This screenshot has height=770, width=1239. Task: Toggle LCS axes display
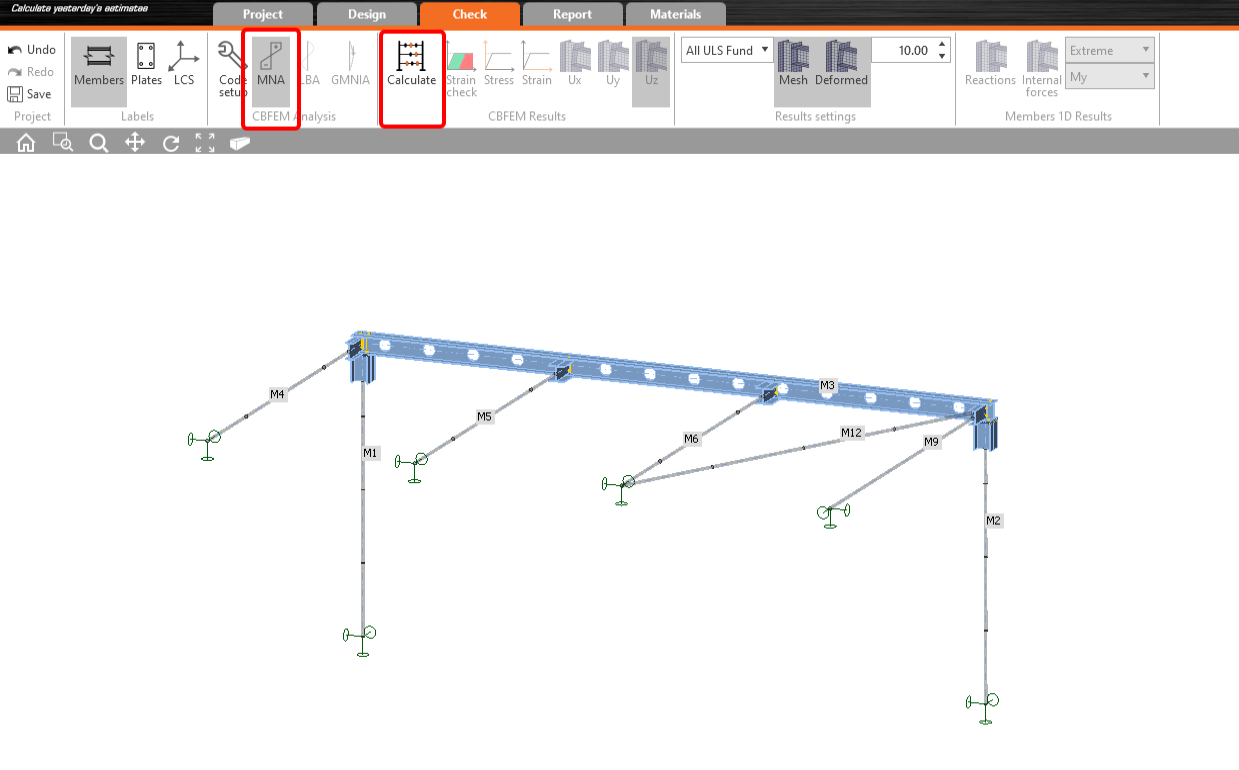(184, 64)
